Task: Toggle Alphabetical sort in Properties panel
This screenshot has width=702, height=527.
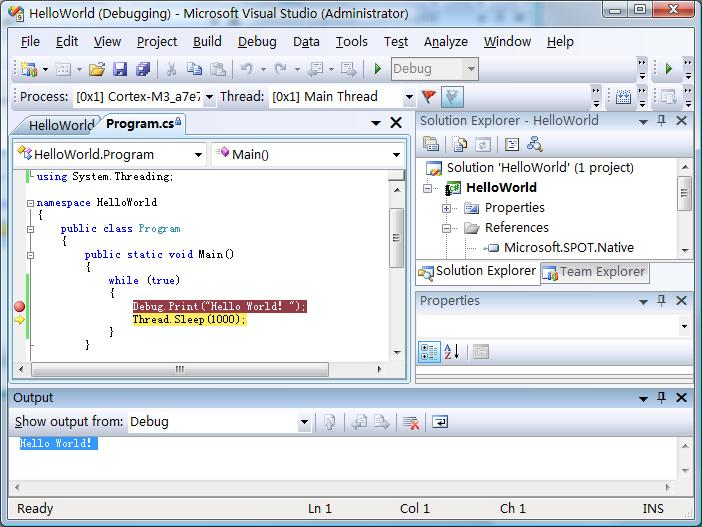Action: pyautogui.click(x=452, y=352)
